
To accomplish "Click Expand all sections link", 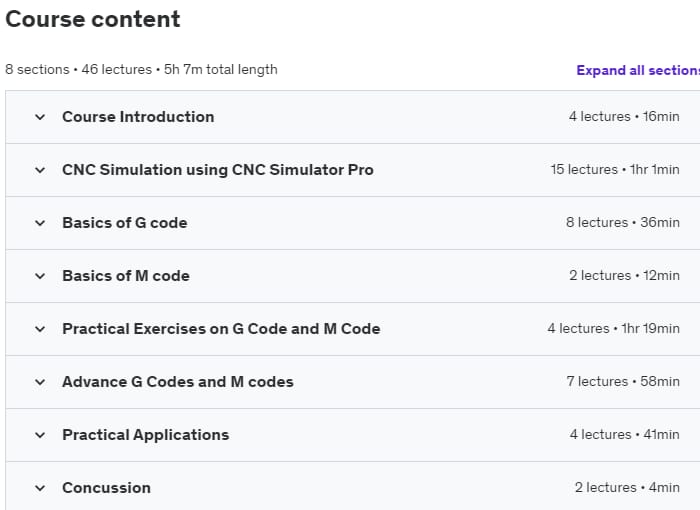I will 638,70.
